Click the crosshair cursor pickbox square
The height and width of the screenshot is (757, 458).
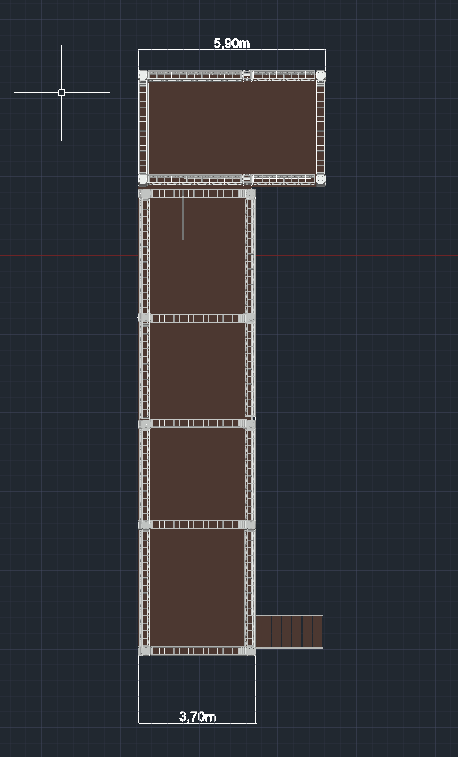61,92
